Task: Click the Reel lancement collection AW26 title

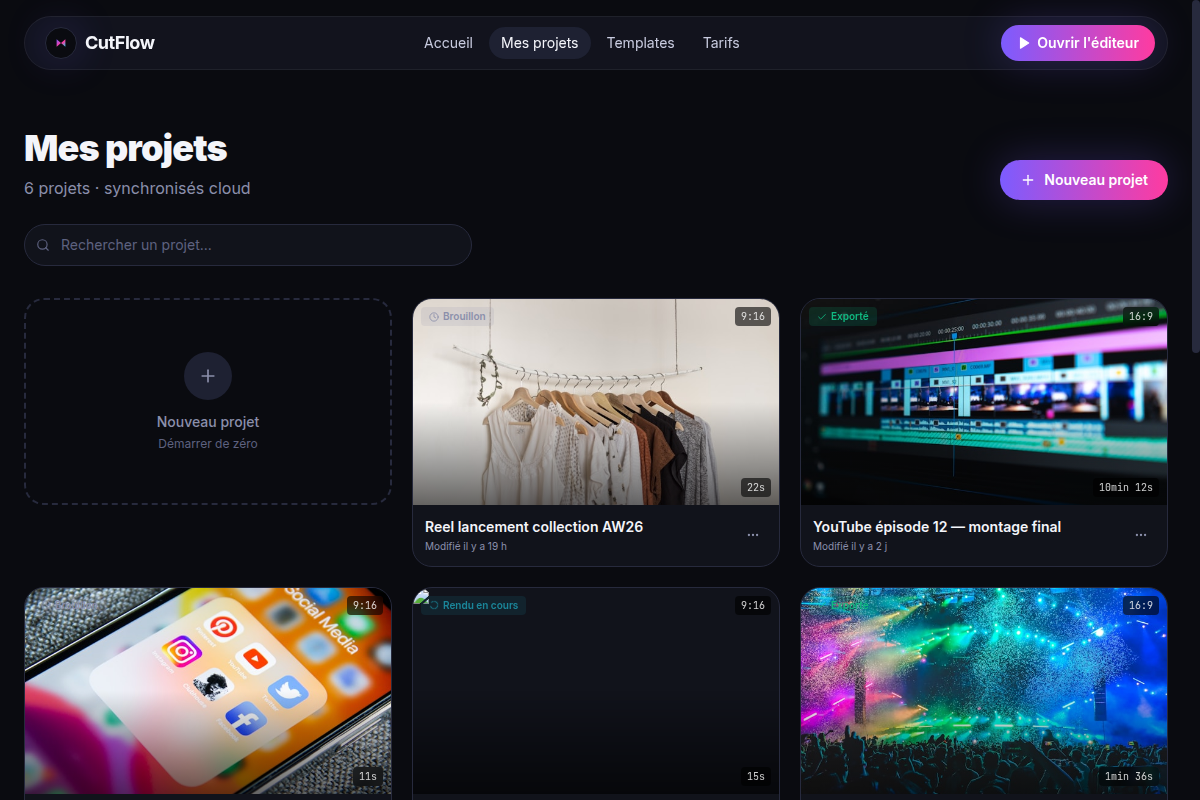Action: coord(534,527)
